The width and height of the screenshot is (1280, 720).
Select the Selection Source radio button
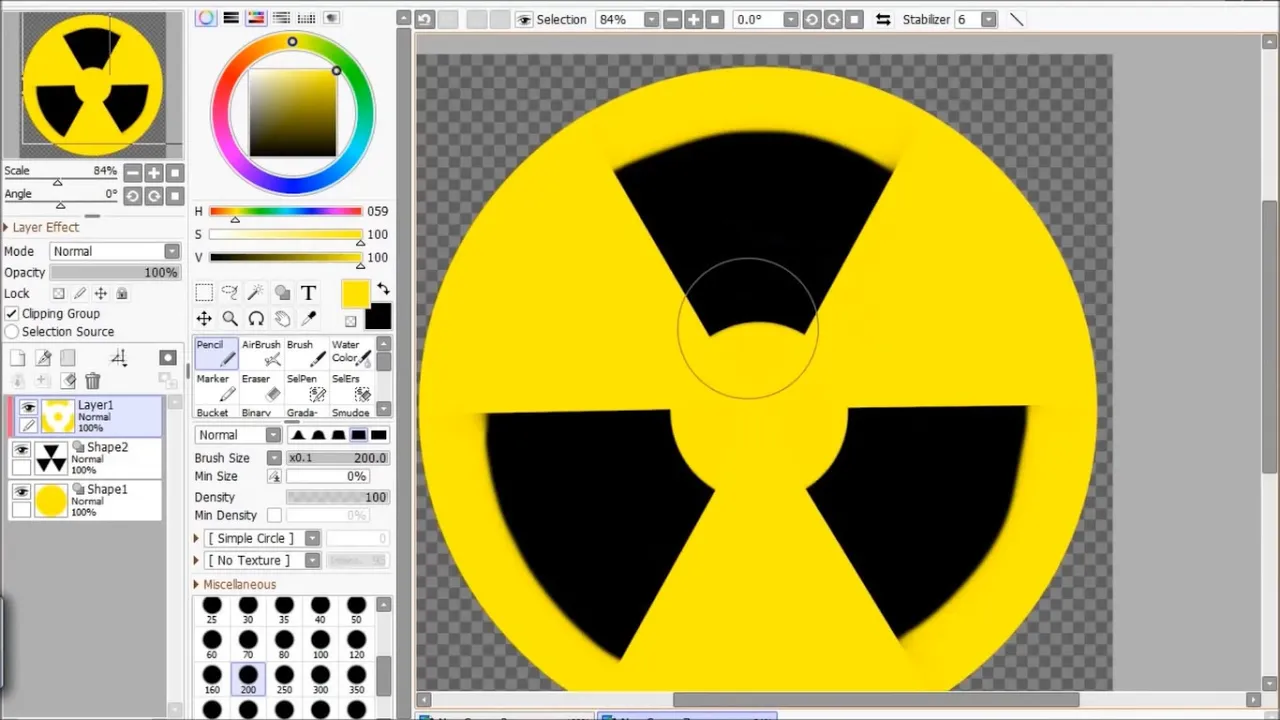pyautogui.click(x=12, y=331)
